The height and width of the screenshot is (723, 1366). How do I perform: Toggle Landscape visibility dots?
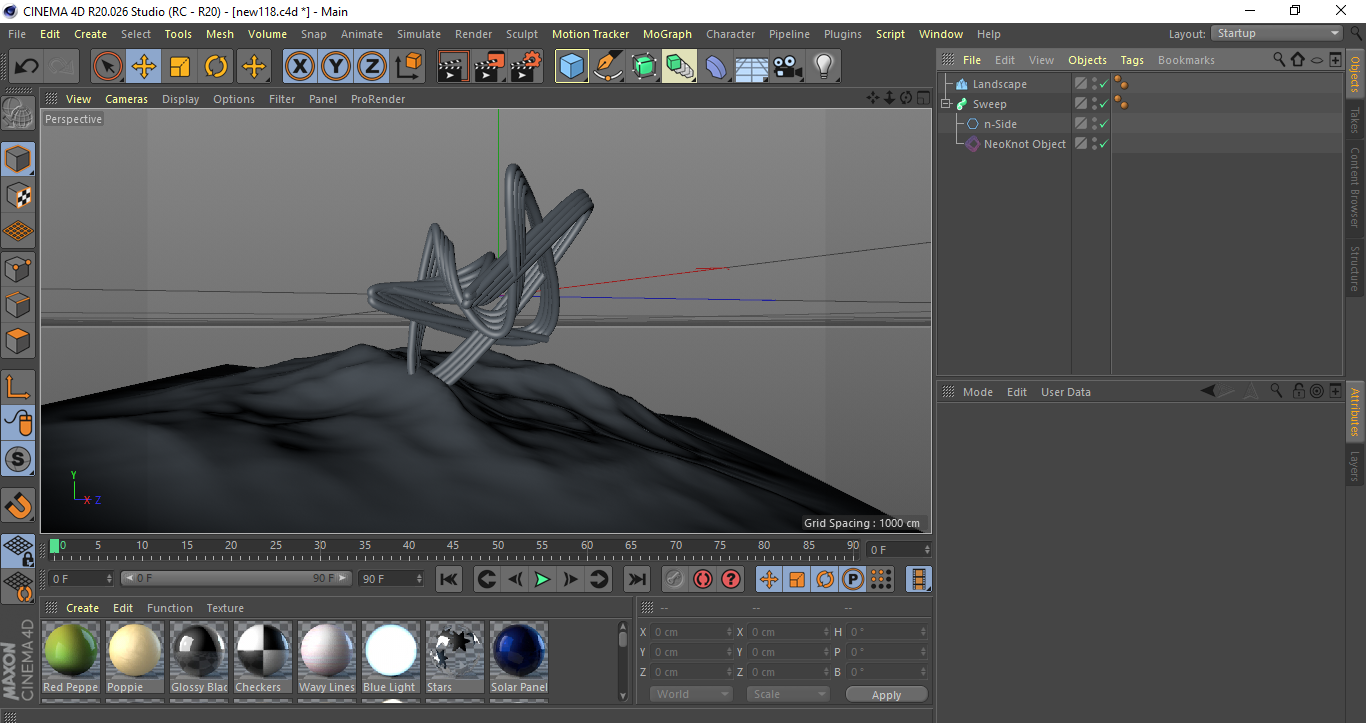[1094, 84]
